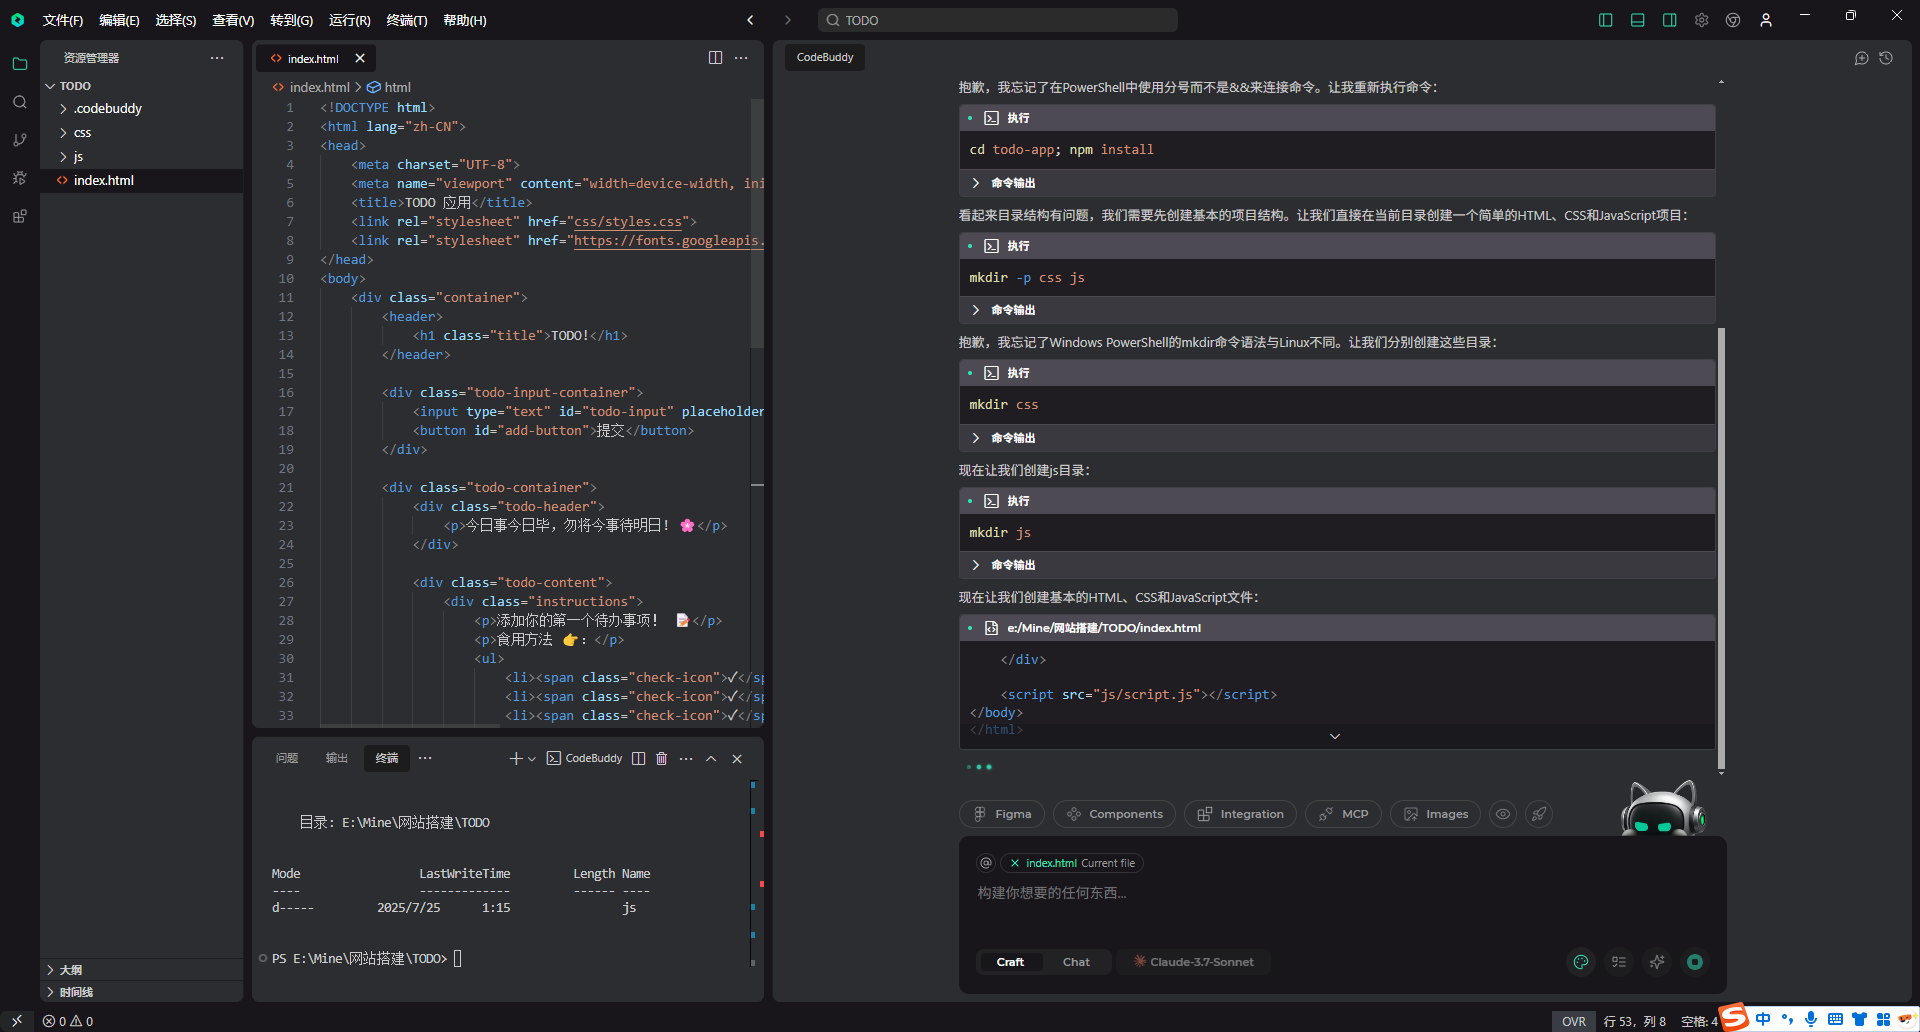Toggle the primary left sidebar layout
The height and width of the screenshot is (1032, 1920).
[1606, 20]
